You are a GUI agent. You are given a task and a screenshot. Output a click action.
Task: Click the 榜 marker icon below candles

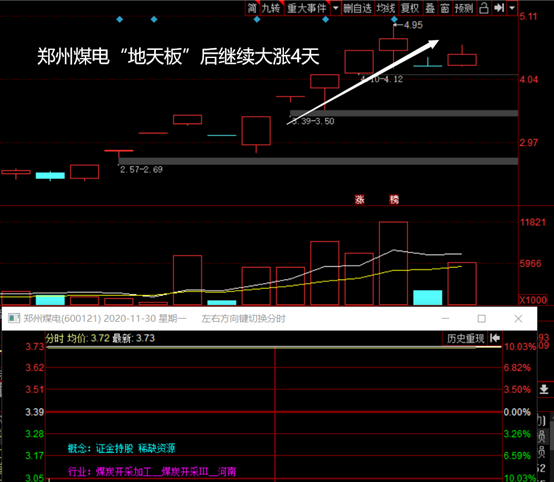click(394, 200)
